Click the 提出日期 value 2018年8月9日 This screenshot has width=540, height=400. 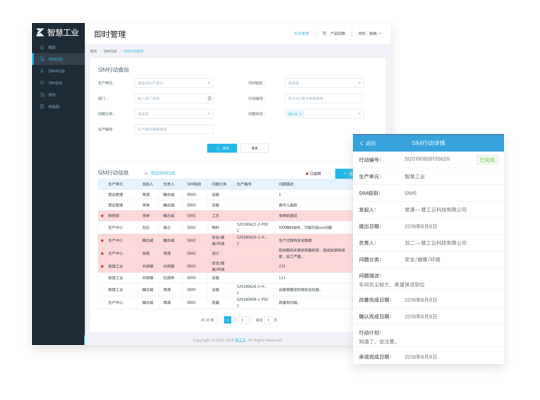[421, 227]
